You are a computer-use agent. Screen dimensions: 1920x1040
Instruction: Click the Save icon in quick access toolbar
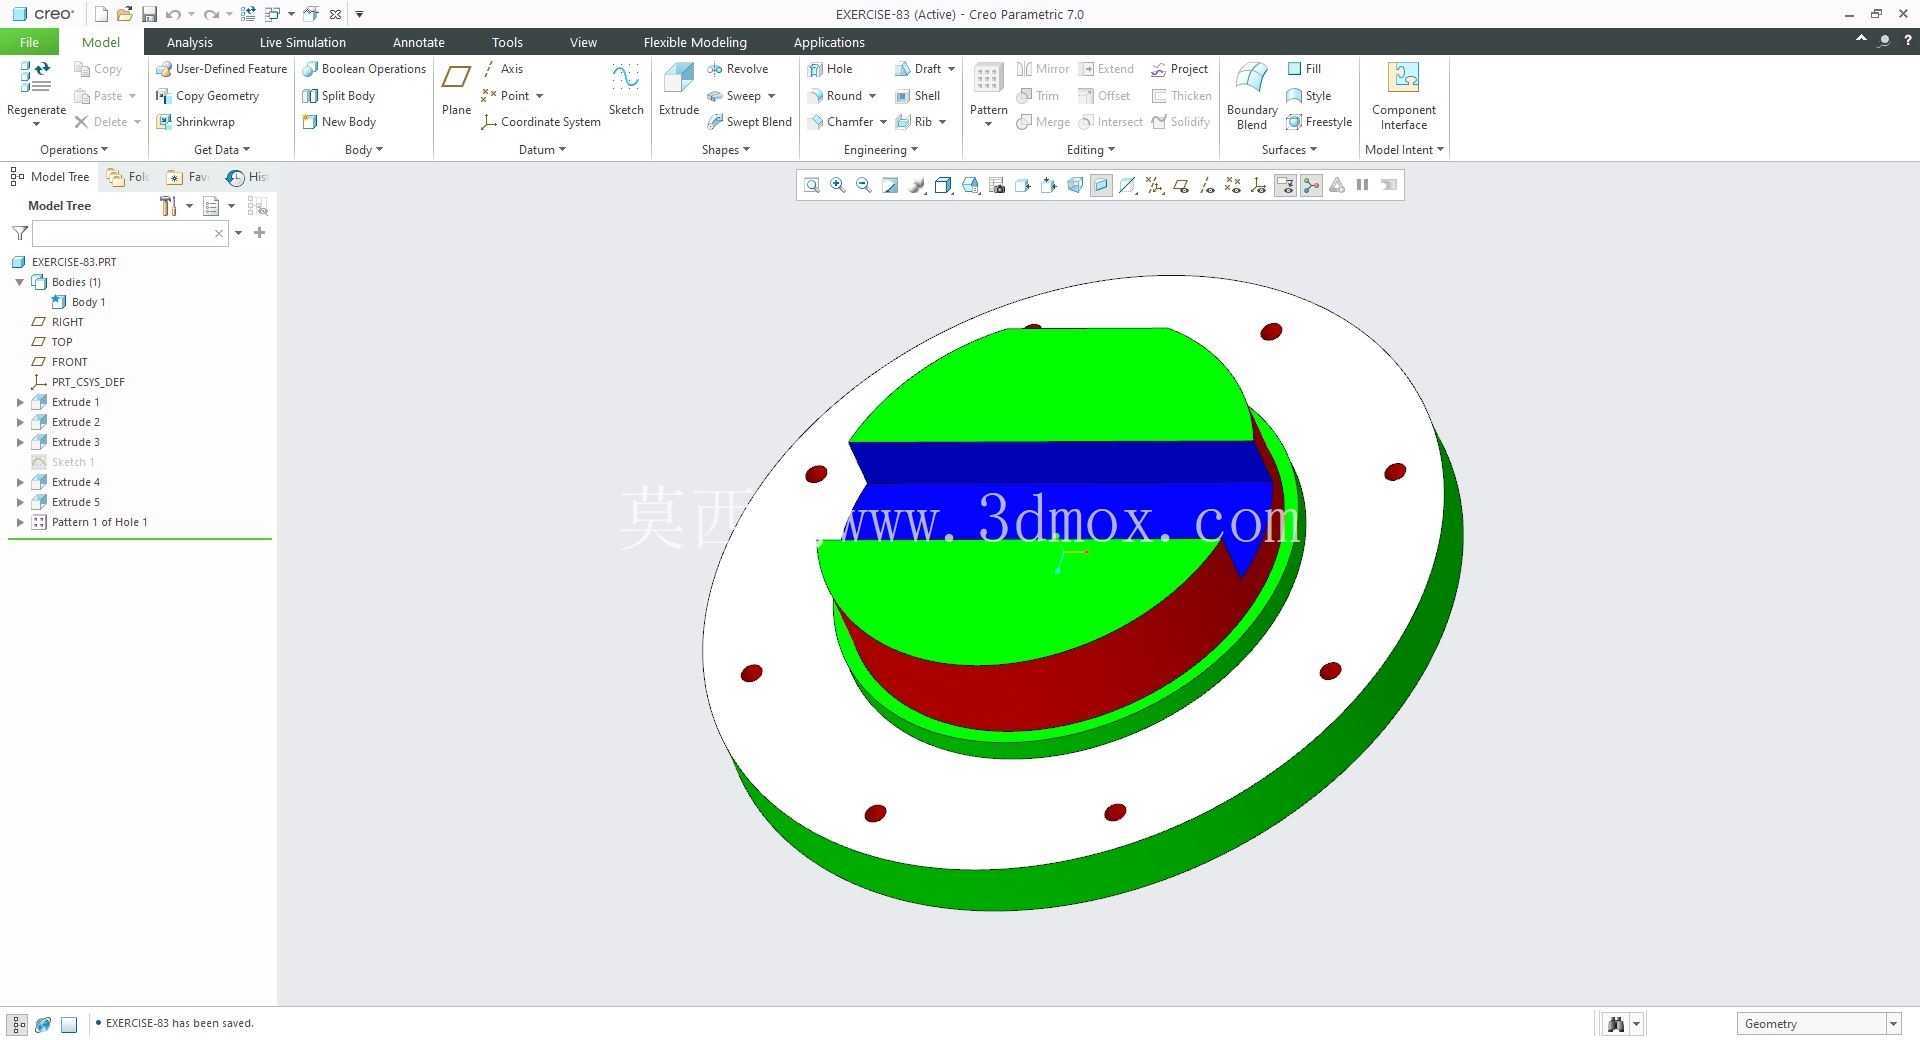pyautogui.click(x=149, y=14)
